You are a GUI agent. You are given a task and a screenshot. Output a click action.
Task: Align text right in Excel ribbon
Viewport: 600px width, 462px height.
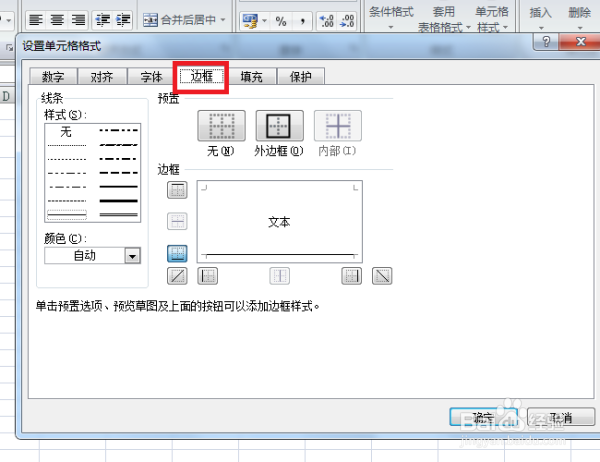[x=79, y=20]
